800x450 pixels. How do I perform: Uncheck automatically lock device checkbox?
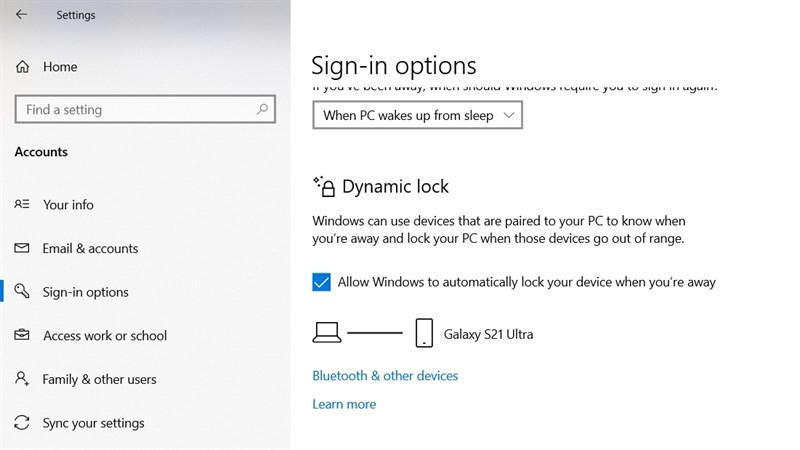coord(321,282)
